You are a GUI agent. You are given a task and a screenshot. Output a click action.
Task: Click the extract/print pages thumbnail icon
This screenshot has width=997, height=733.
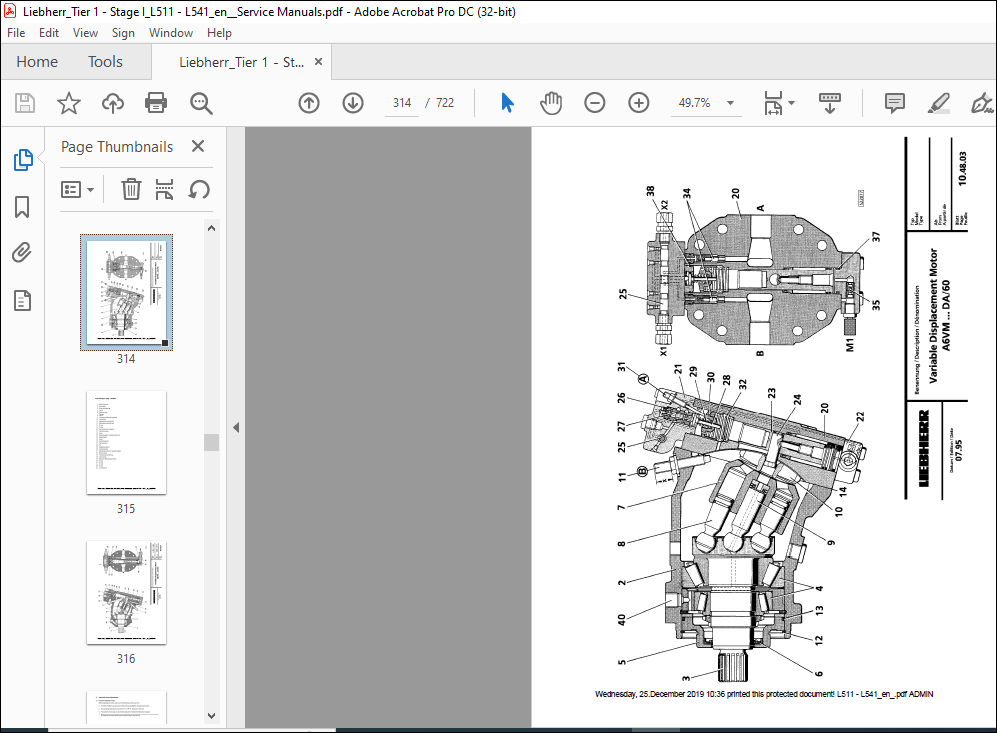point(165,189)
